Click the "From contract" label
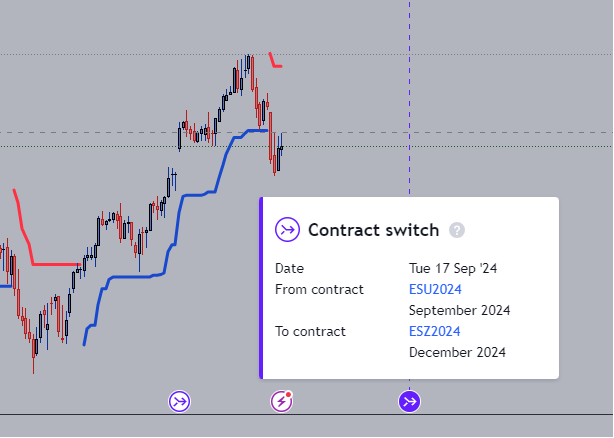The width and height of the screenshot is (614, 438). tap(319, 289)
